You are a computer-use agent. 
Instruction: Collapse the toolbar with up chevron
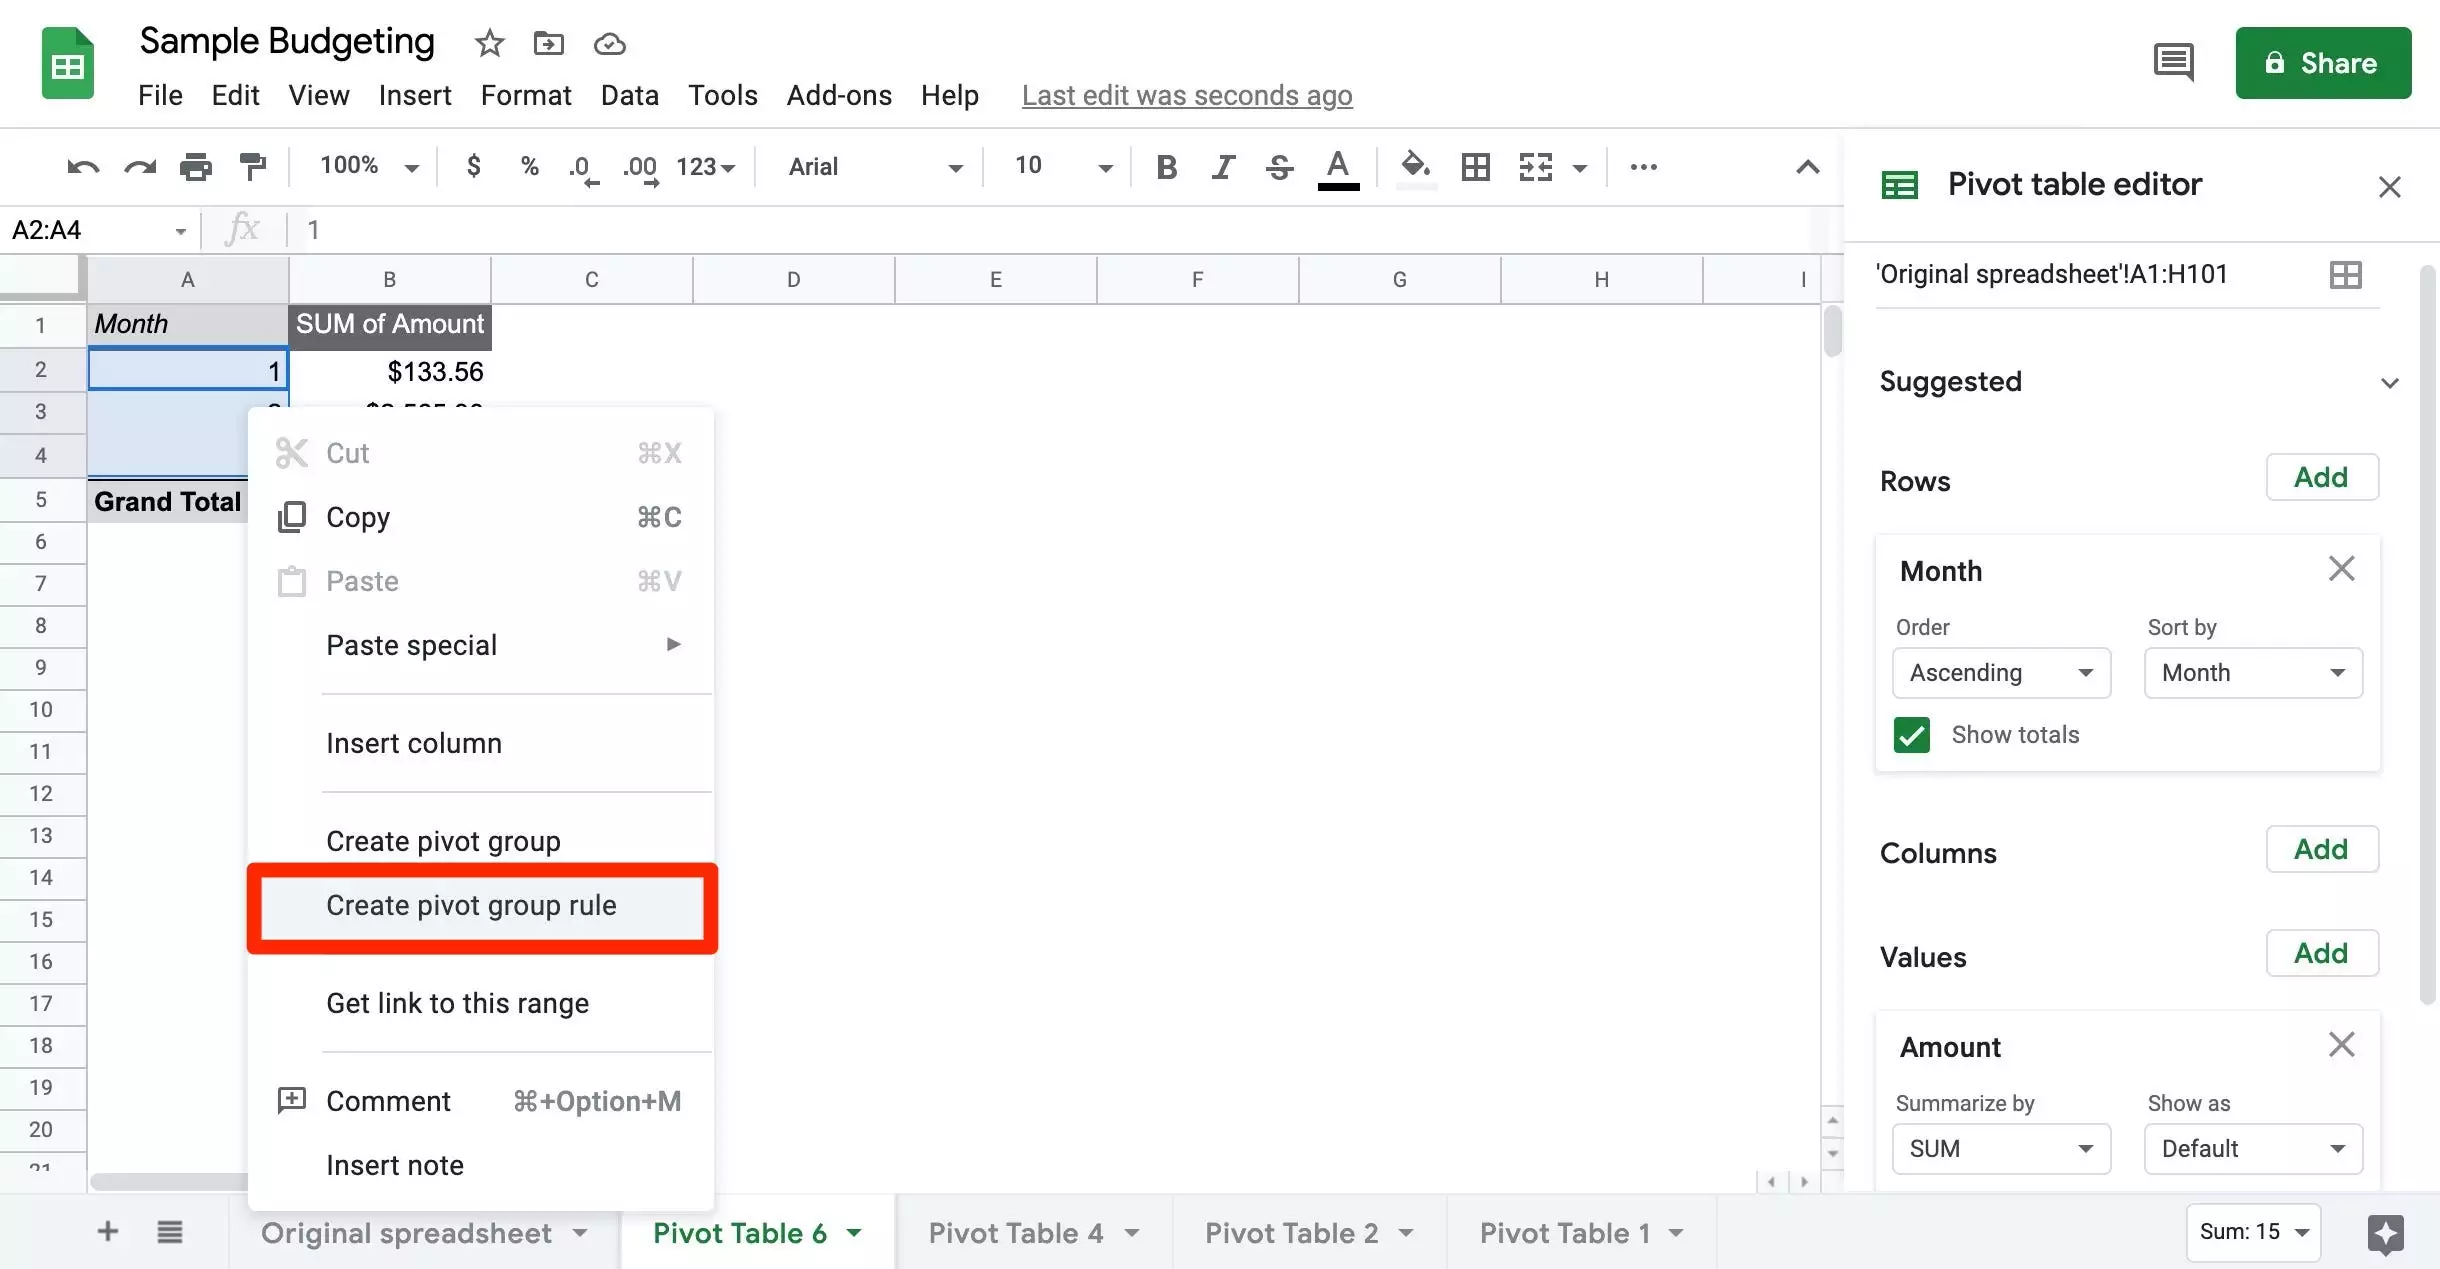coord(1807,167)
